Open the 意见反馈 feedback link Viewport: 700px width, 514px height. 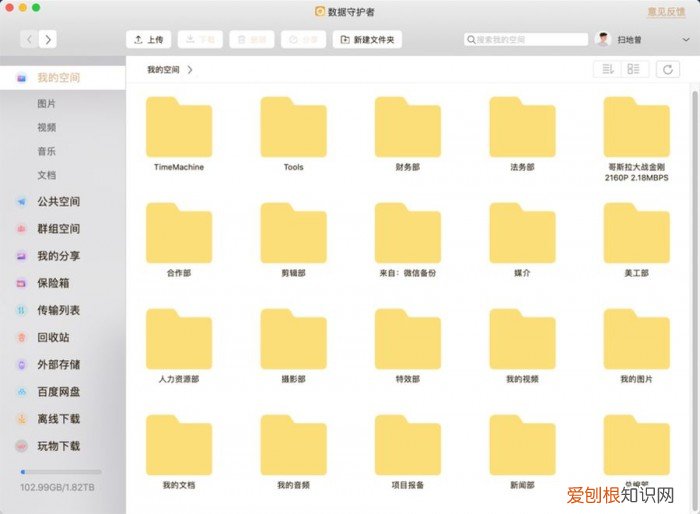[666, 12]
